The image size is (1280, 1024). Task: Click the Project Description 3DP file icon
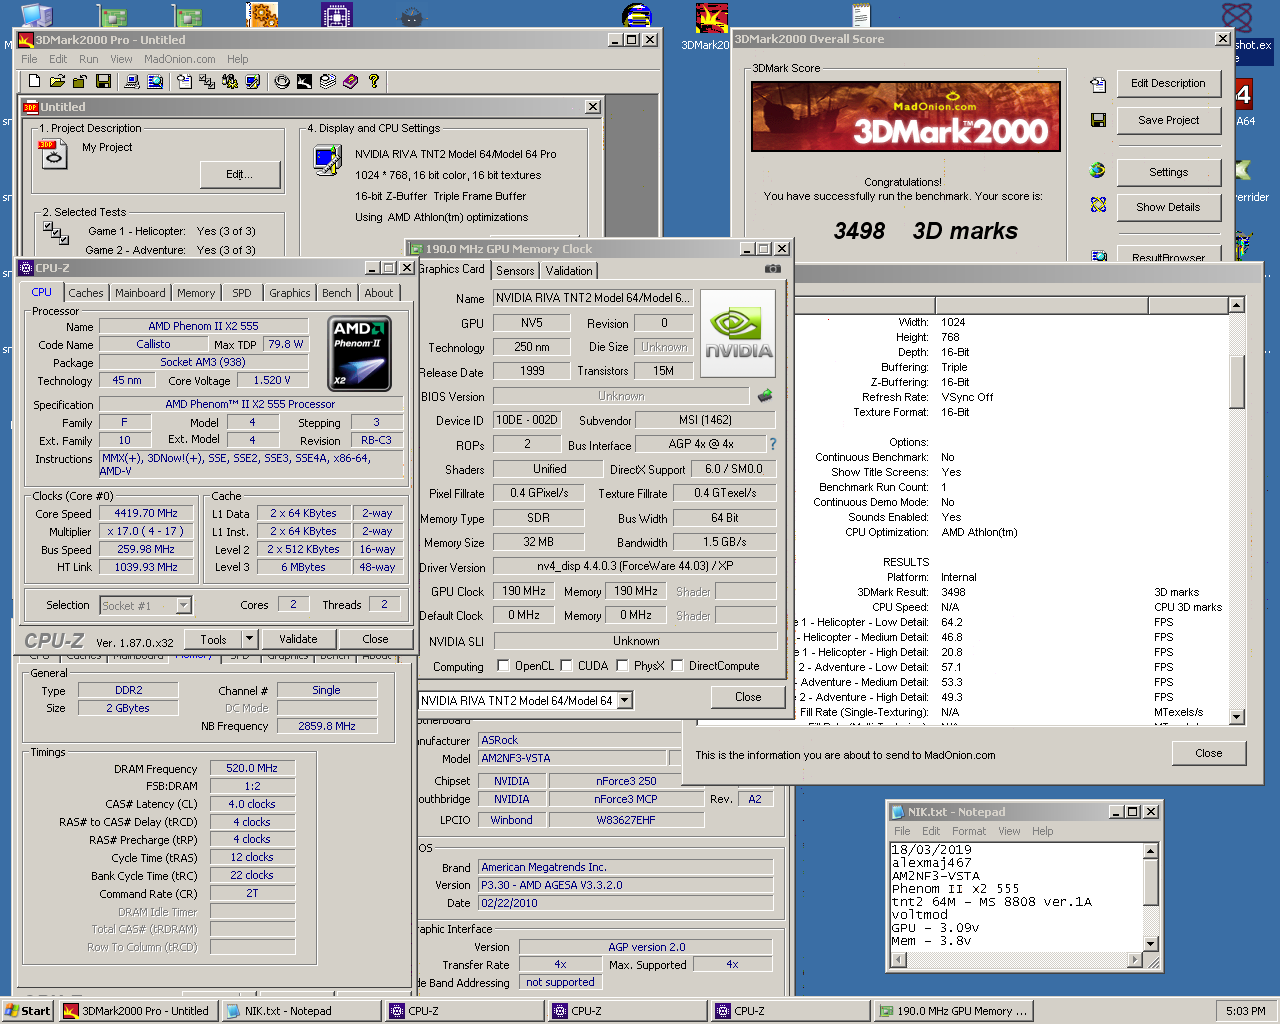tap(53, 154)
